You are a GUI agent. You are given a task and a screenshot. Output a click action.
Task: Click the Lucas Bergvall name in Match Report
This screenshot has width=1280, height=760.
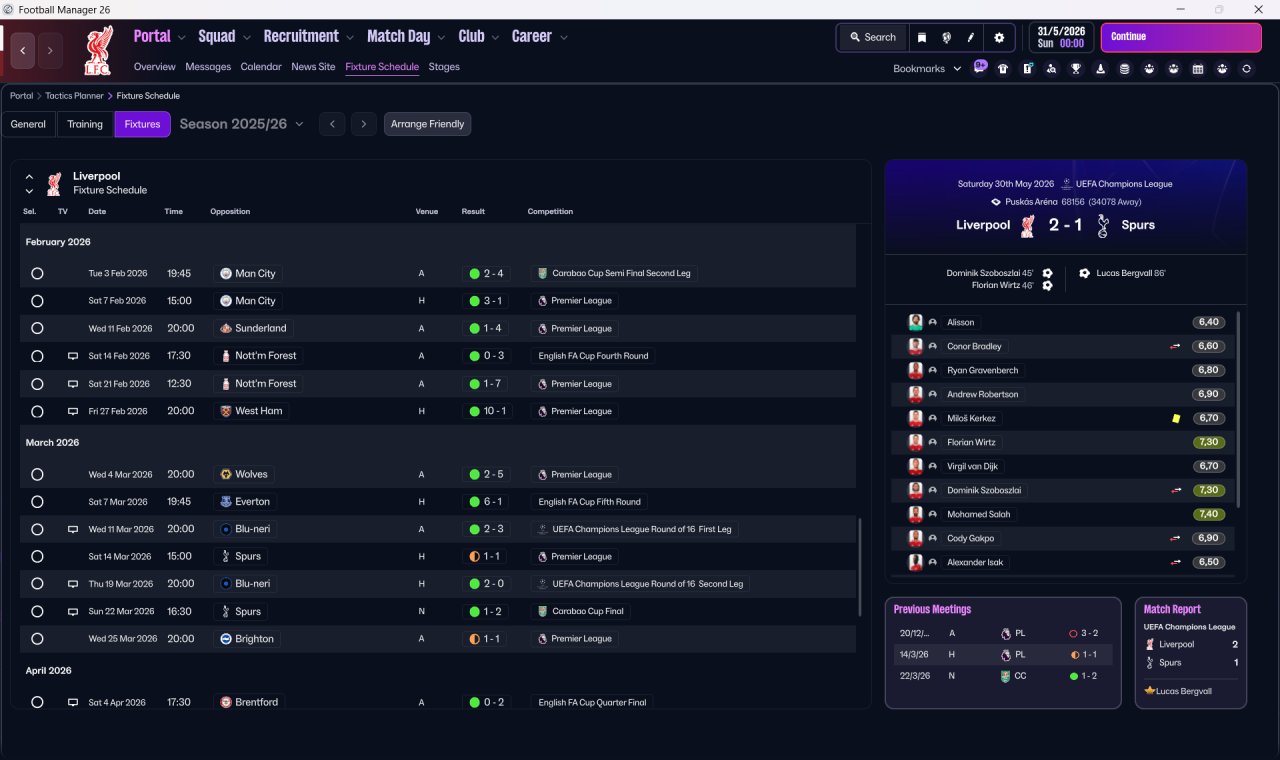(x=1184, y=691)
